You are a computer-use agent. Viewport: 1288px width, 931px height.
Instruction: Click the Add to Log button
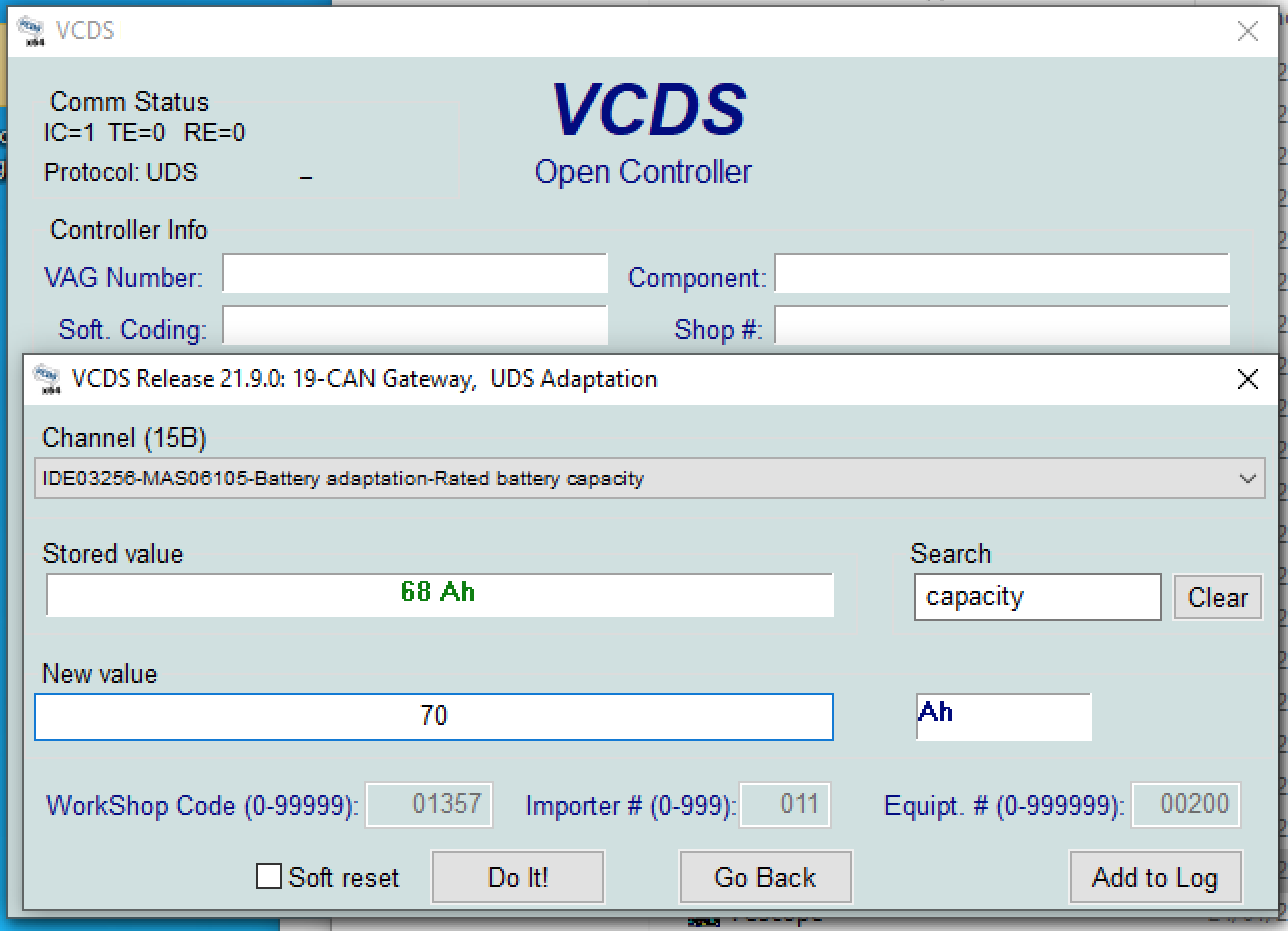pyautogui.click(x=1155, y=877)
